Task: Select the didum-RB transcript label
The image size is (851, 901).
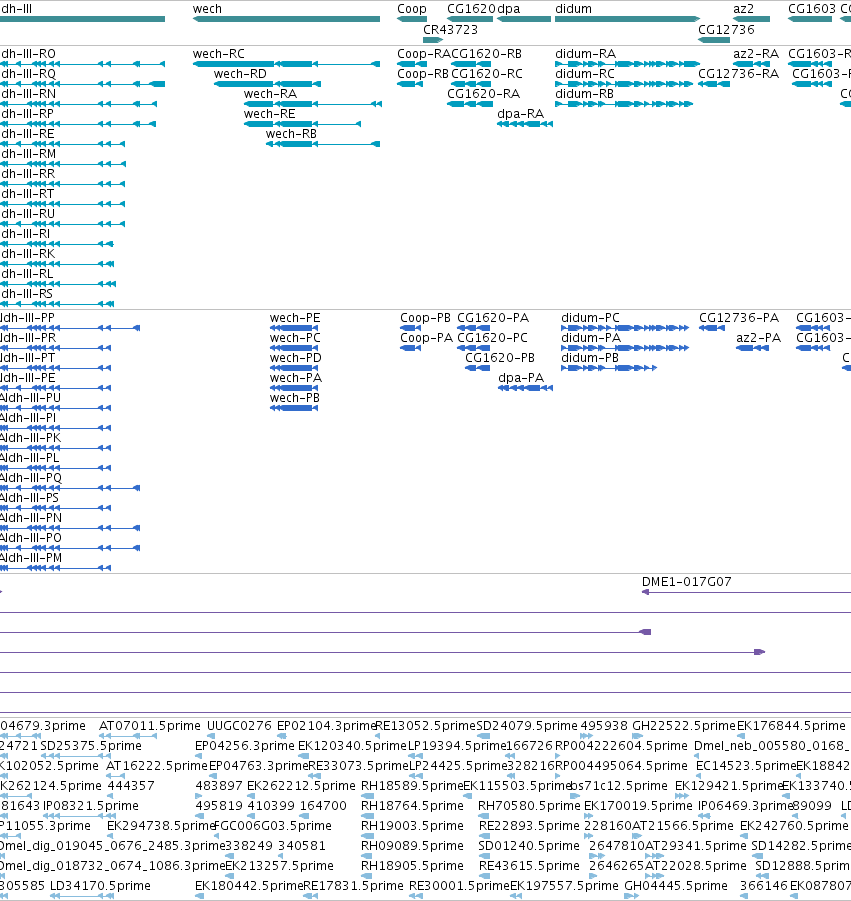Action: (x=584, y=94)
